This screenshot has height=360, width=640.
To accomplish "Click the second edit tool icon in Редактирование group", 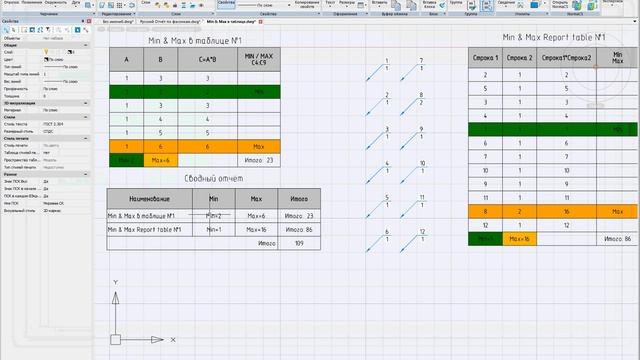I will pos(111,5).
